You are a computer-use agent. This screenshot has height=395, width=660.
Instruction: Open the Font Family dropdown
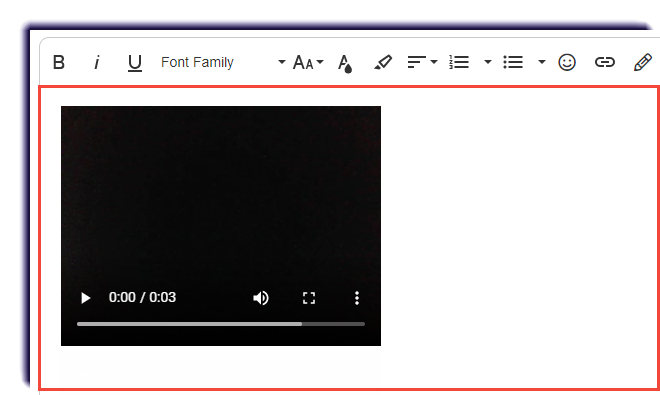click(223, 62)
